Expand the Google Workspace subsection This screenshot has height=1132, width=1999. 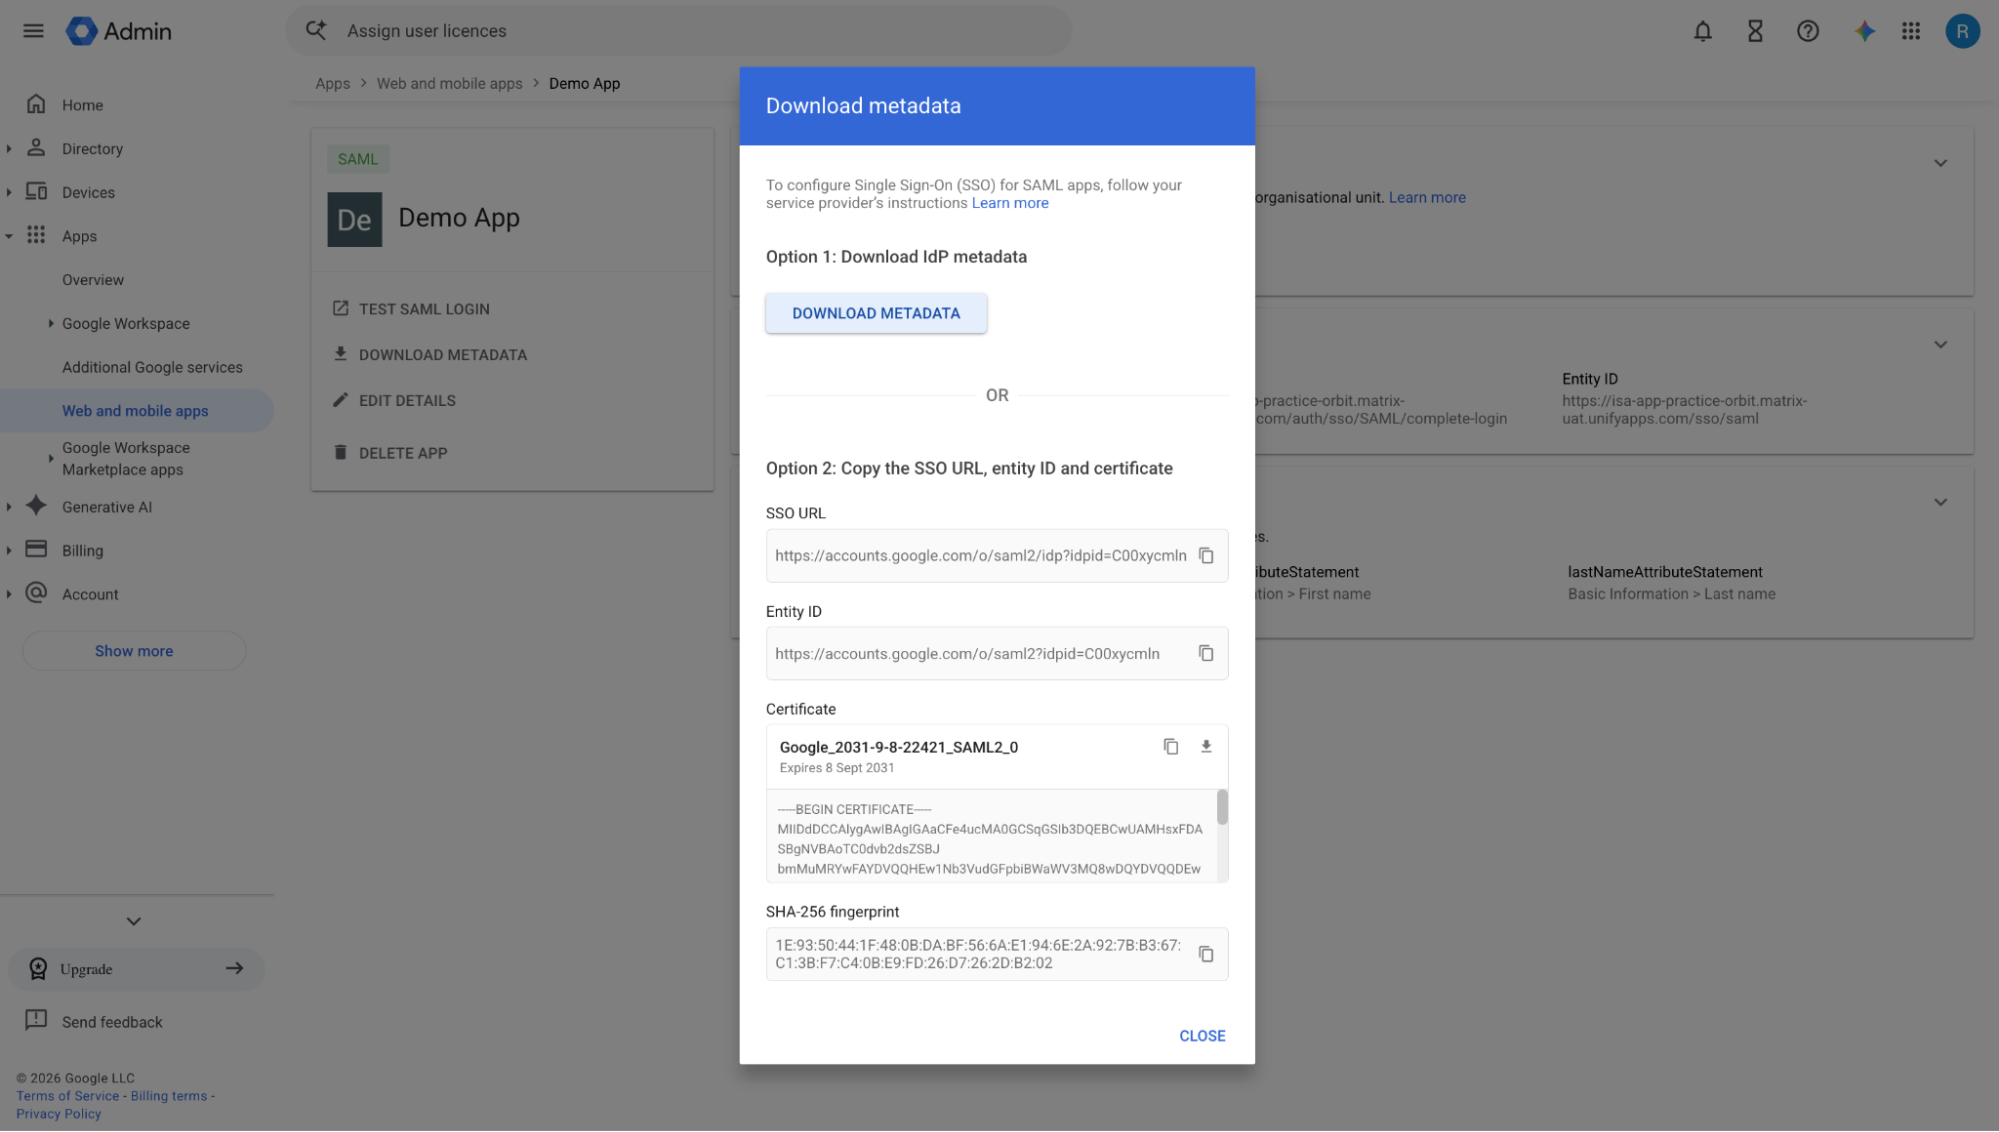click(x=51, y=324)
